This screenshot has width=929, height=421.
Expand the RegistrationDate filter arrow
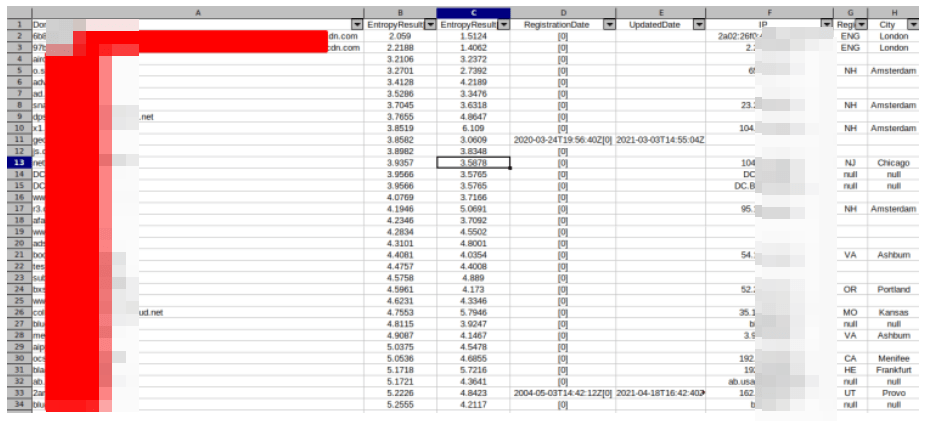pyautogui.click(x=609, y=24)
